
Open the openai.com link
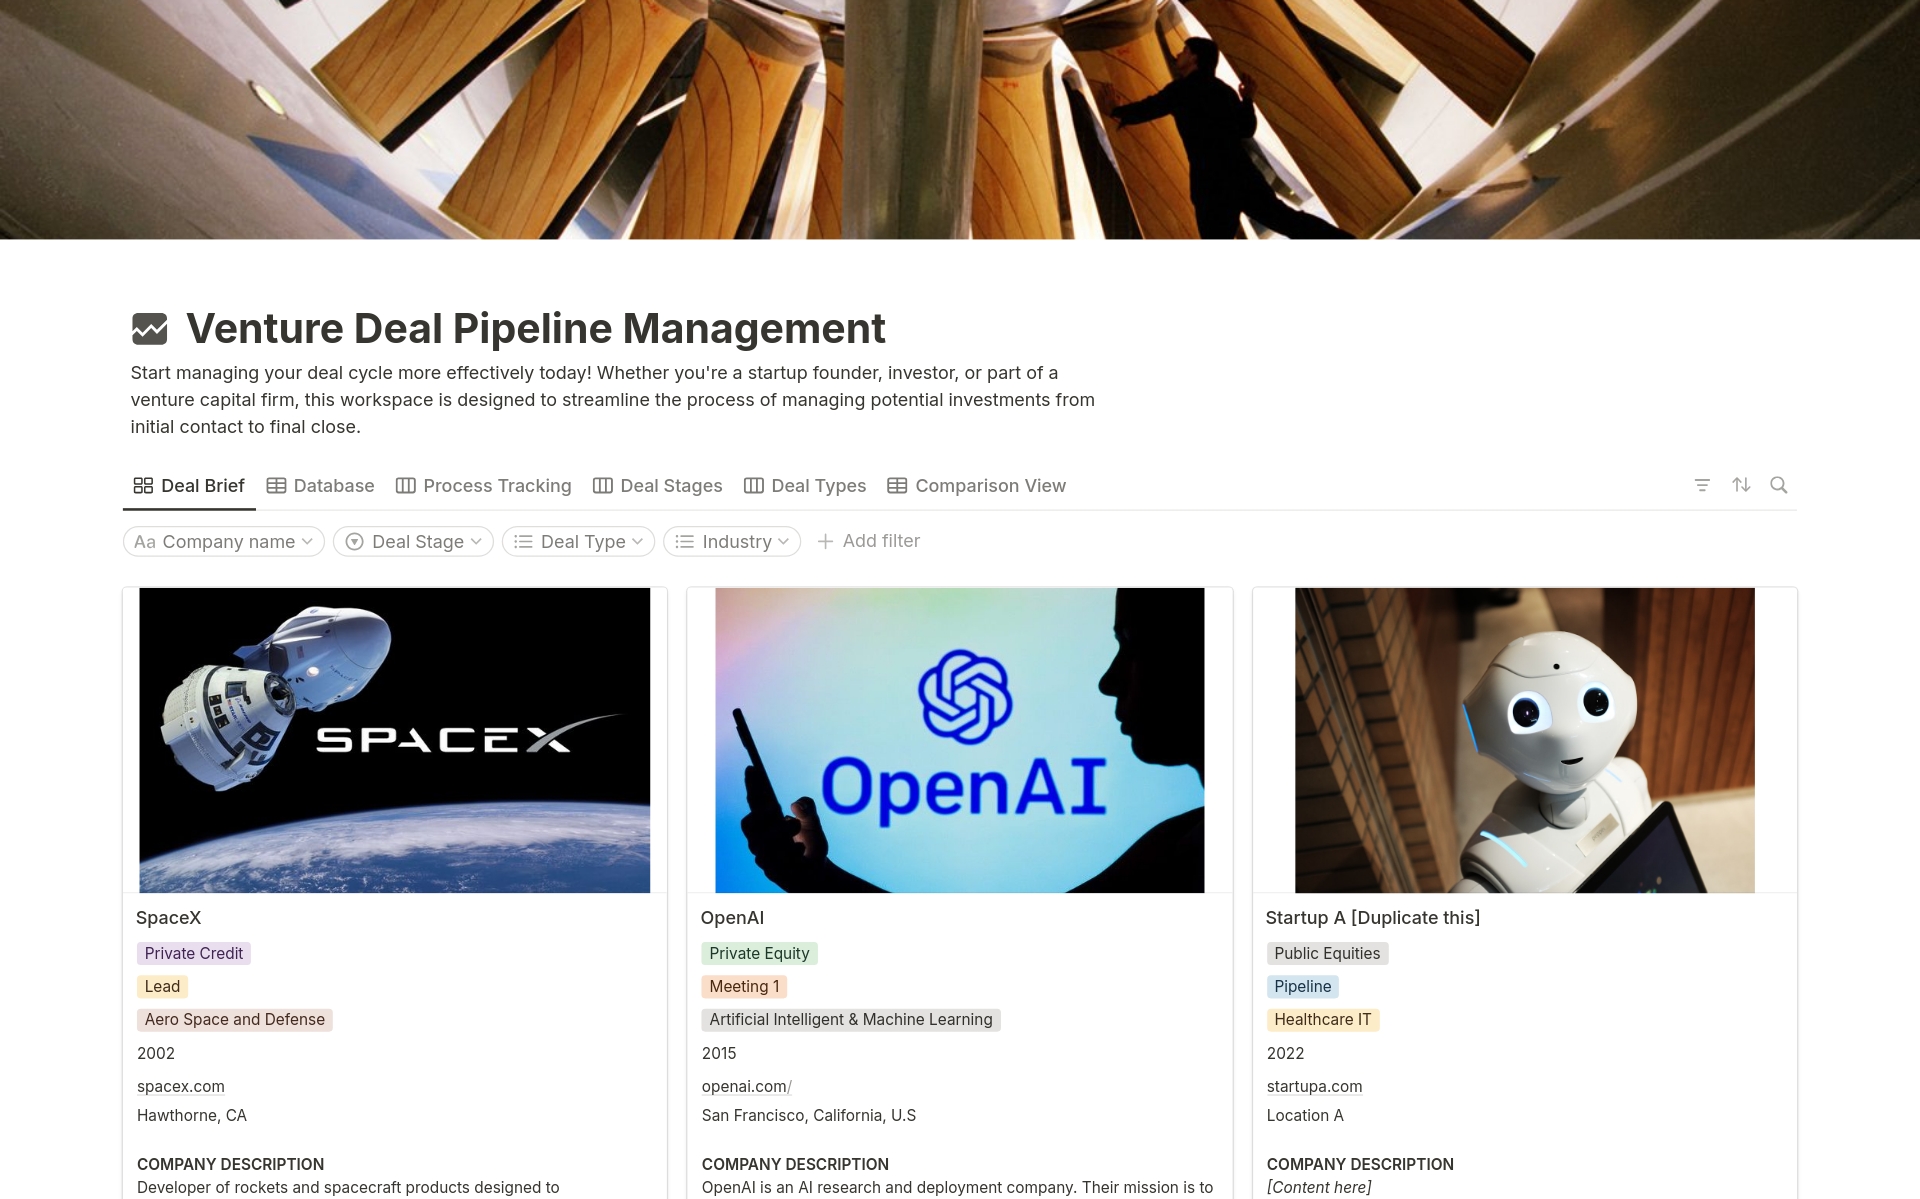tap(744, 1086)
